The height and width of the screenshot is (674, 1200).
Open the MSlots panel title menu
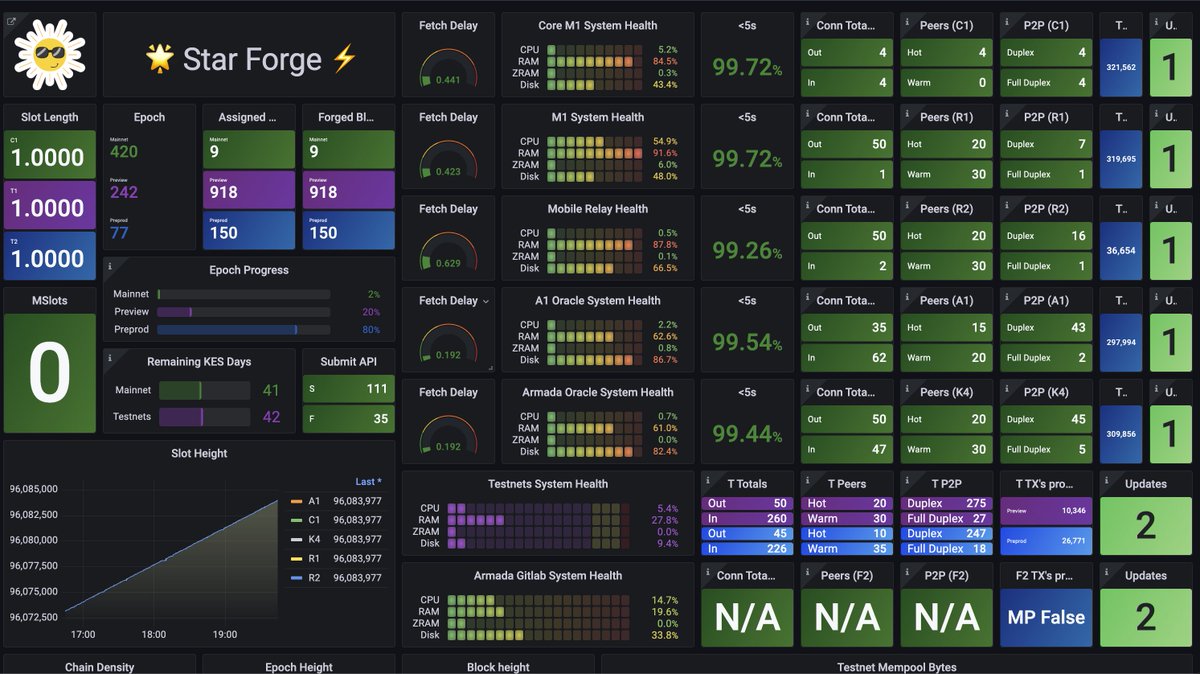(x=50, y=300)
